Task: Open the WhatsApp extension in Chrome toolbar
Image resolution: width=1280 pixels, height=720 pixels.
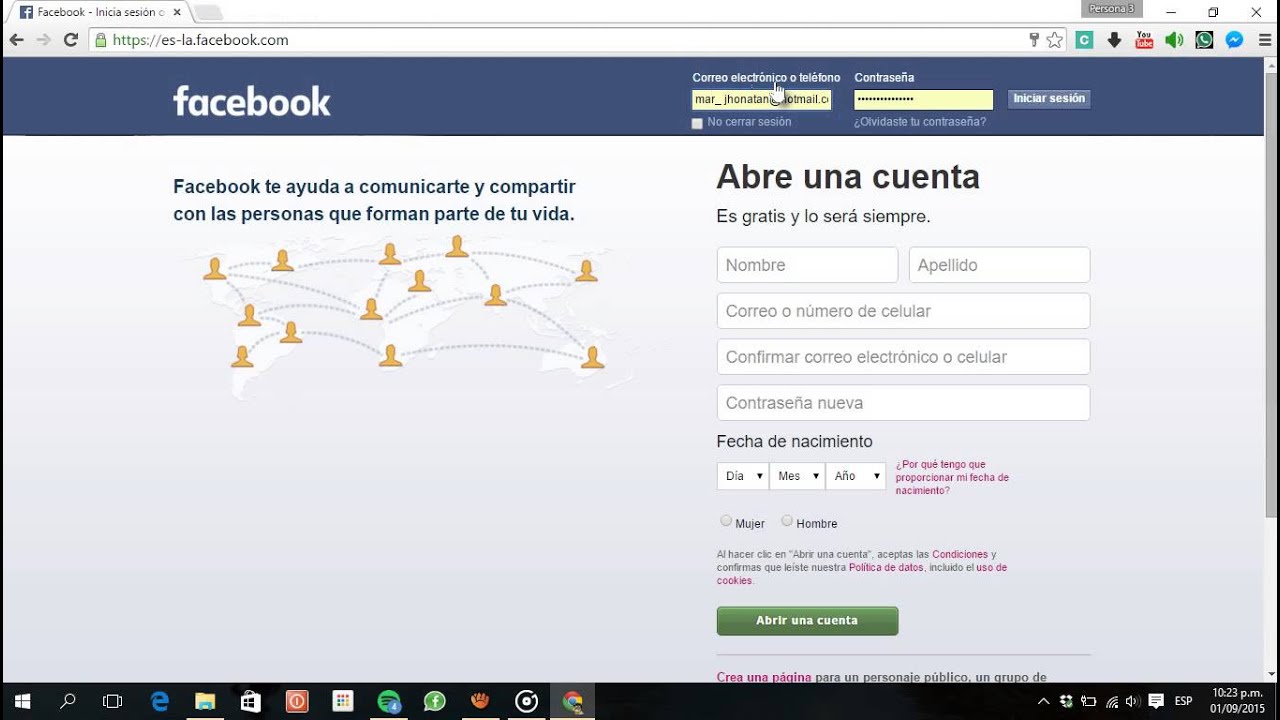Action: pyautogui.click(x=1204, y=40)
